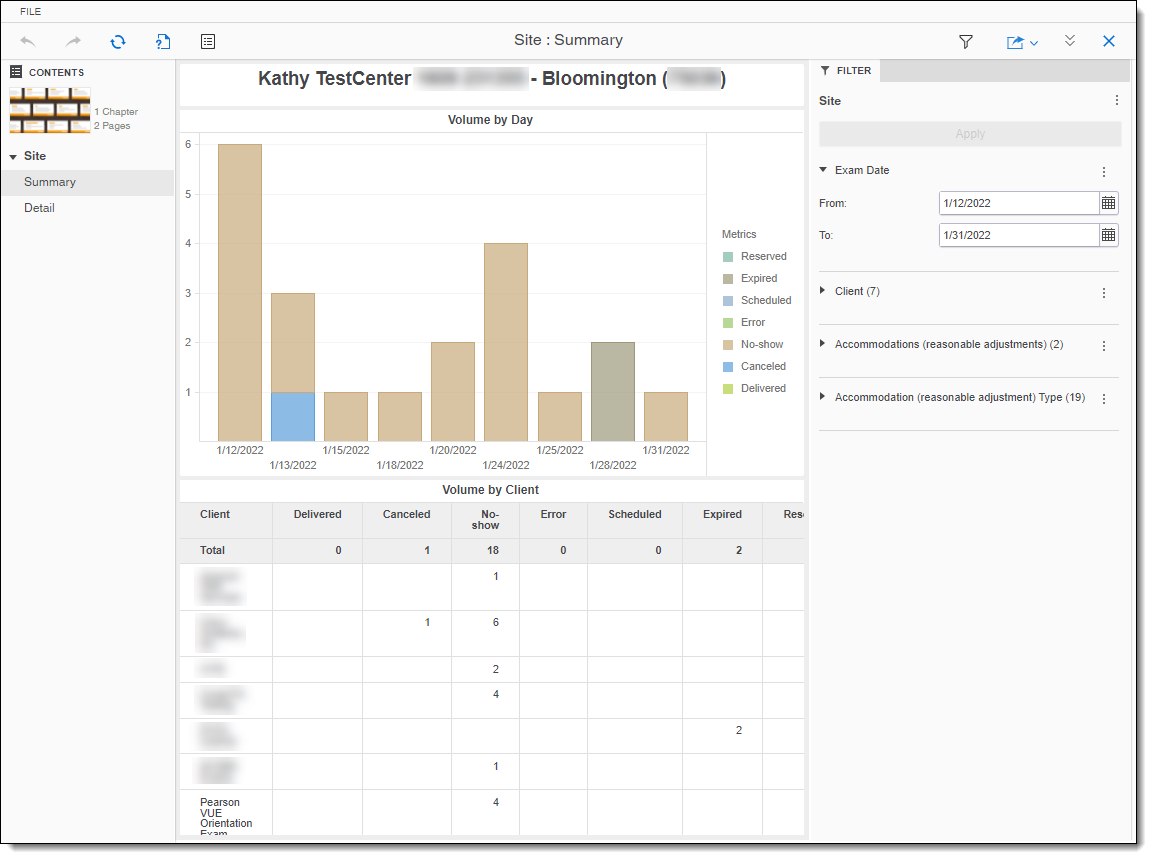This screenshot has width=1152, height=859.
Task: Select the FILTER tab
Action: (847, 71)
